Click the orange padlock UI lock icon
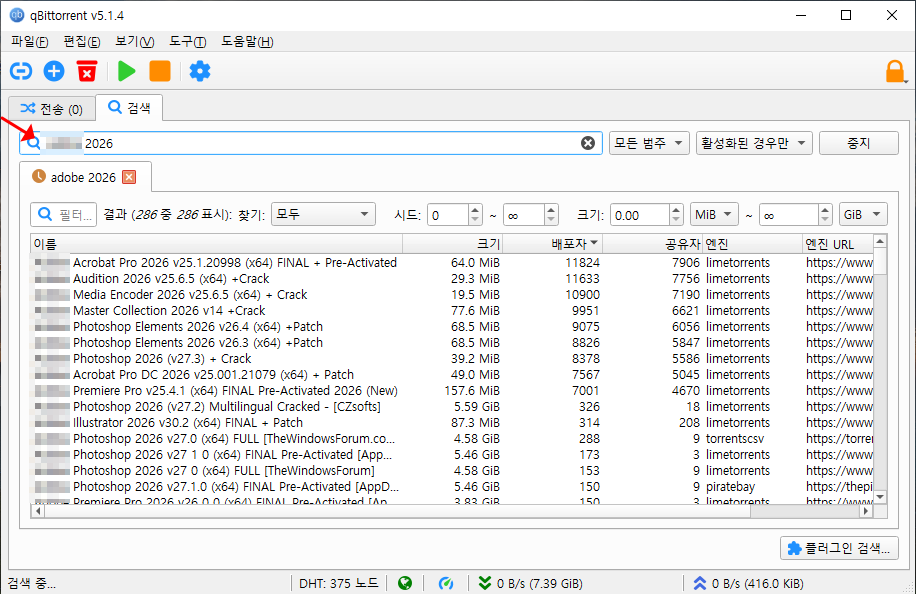 click(x=895, y=71)
